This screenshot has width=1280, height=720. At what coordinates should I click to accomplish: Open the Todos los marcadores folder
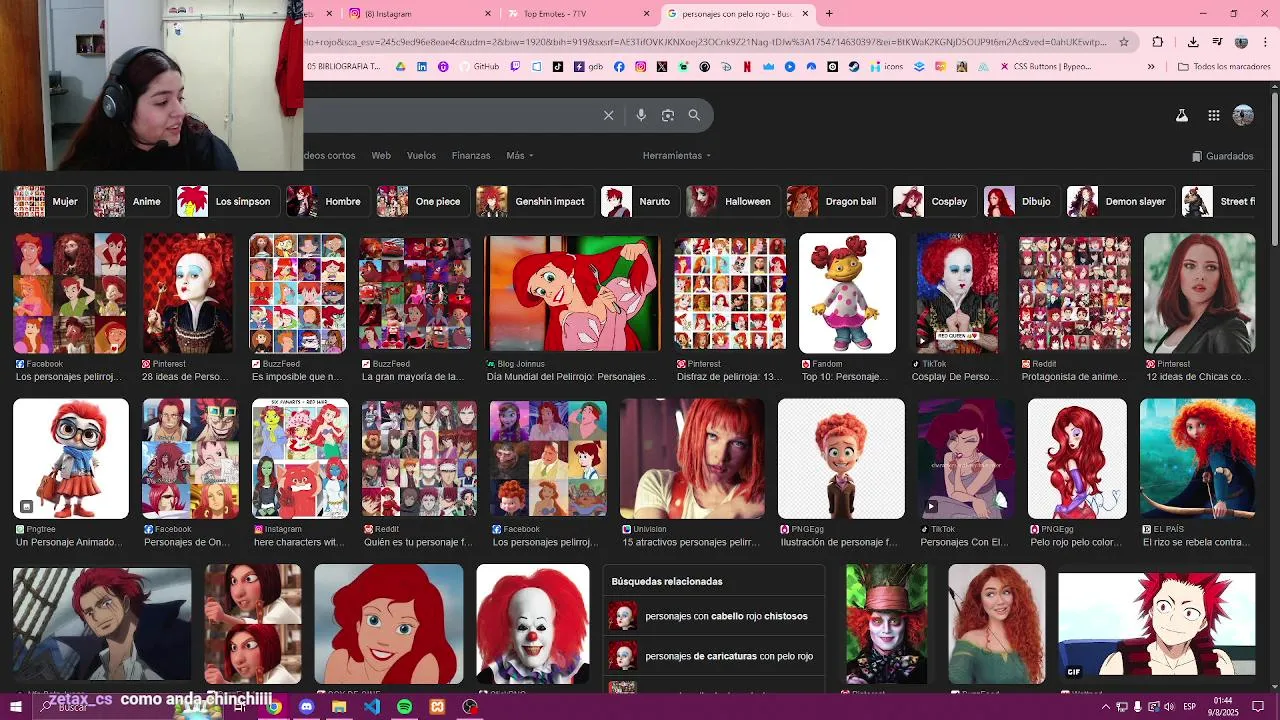point(1224,67)
